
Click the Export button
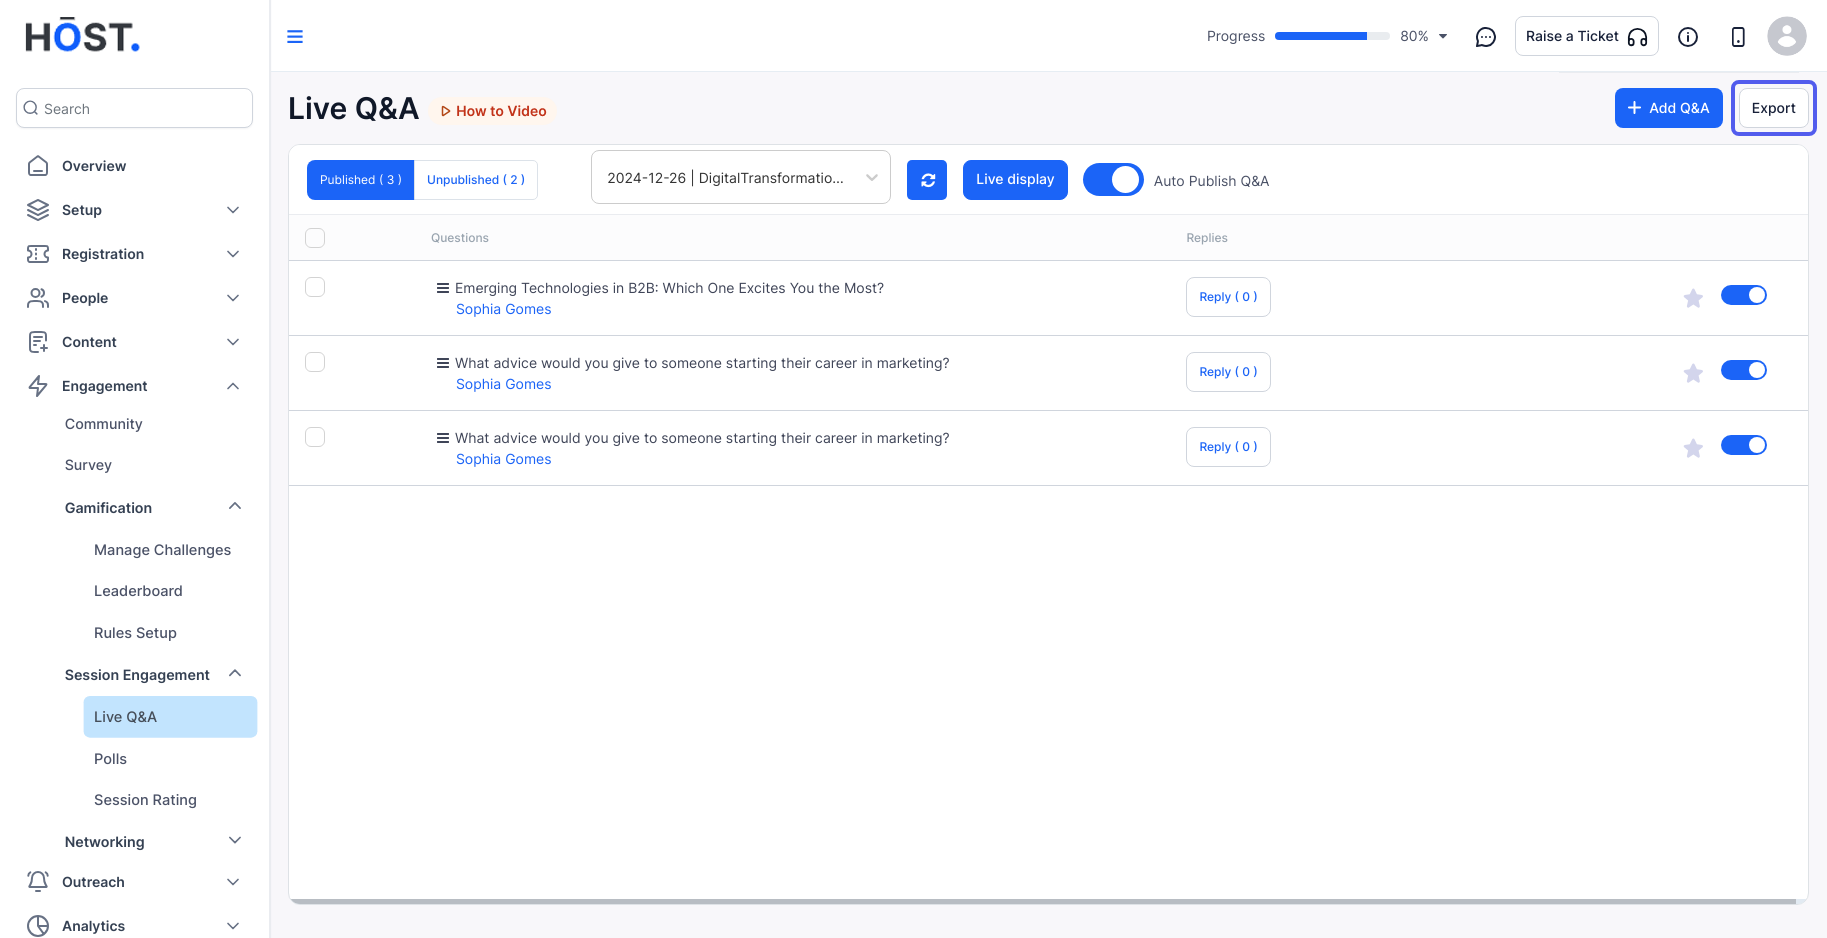pos(1773,108)
